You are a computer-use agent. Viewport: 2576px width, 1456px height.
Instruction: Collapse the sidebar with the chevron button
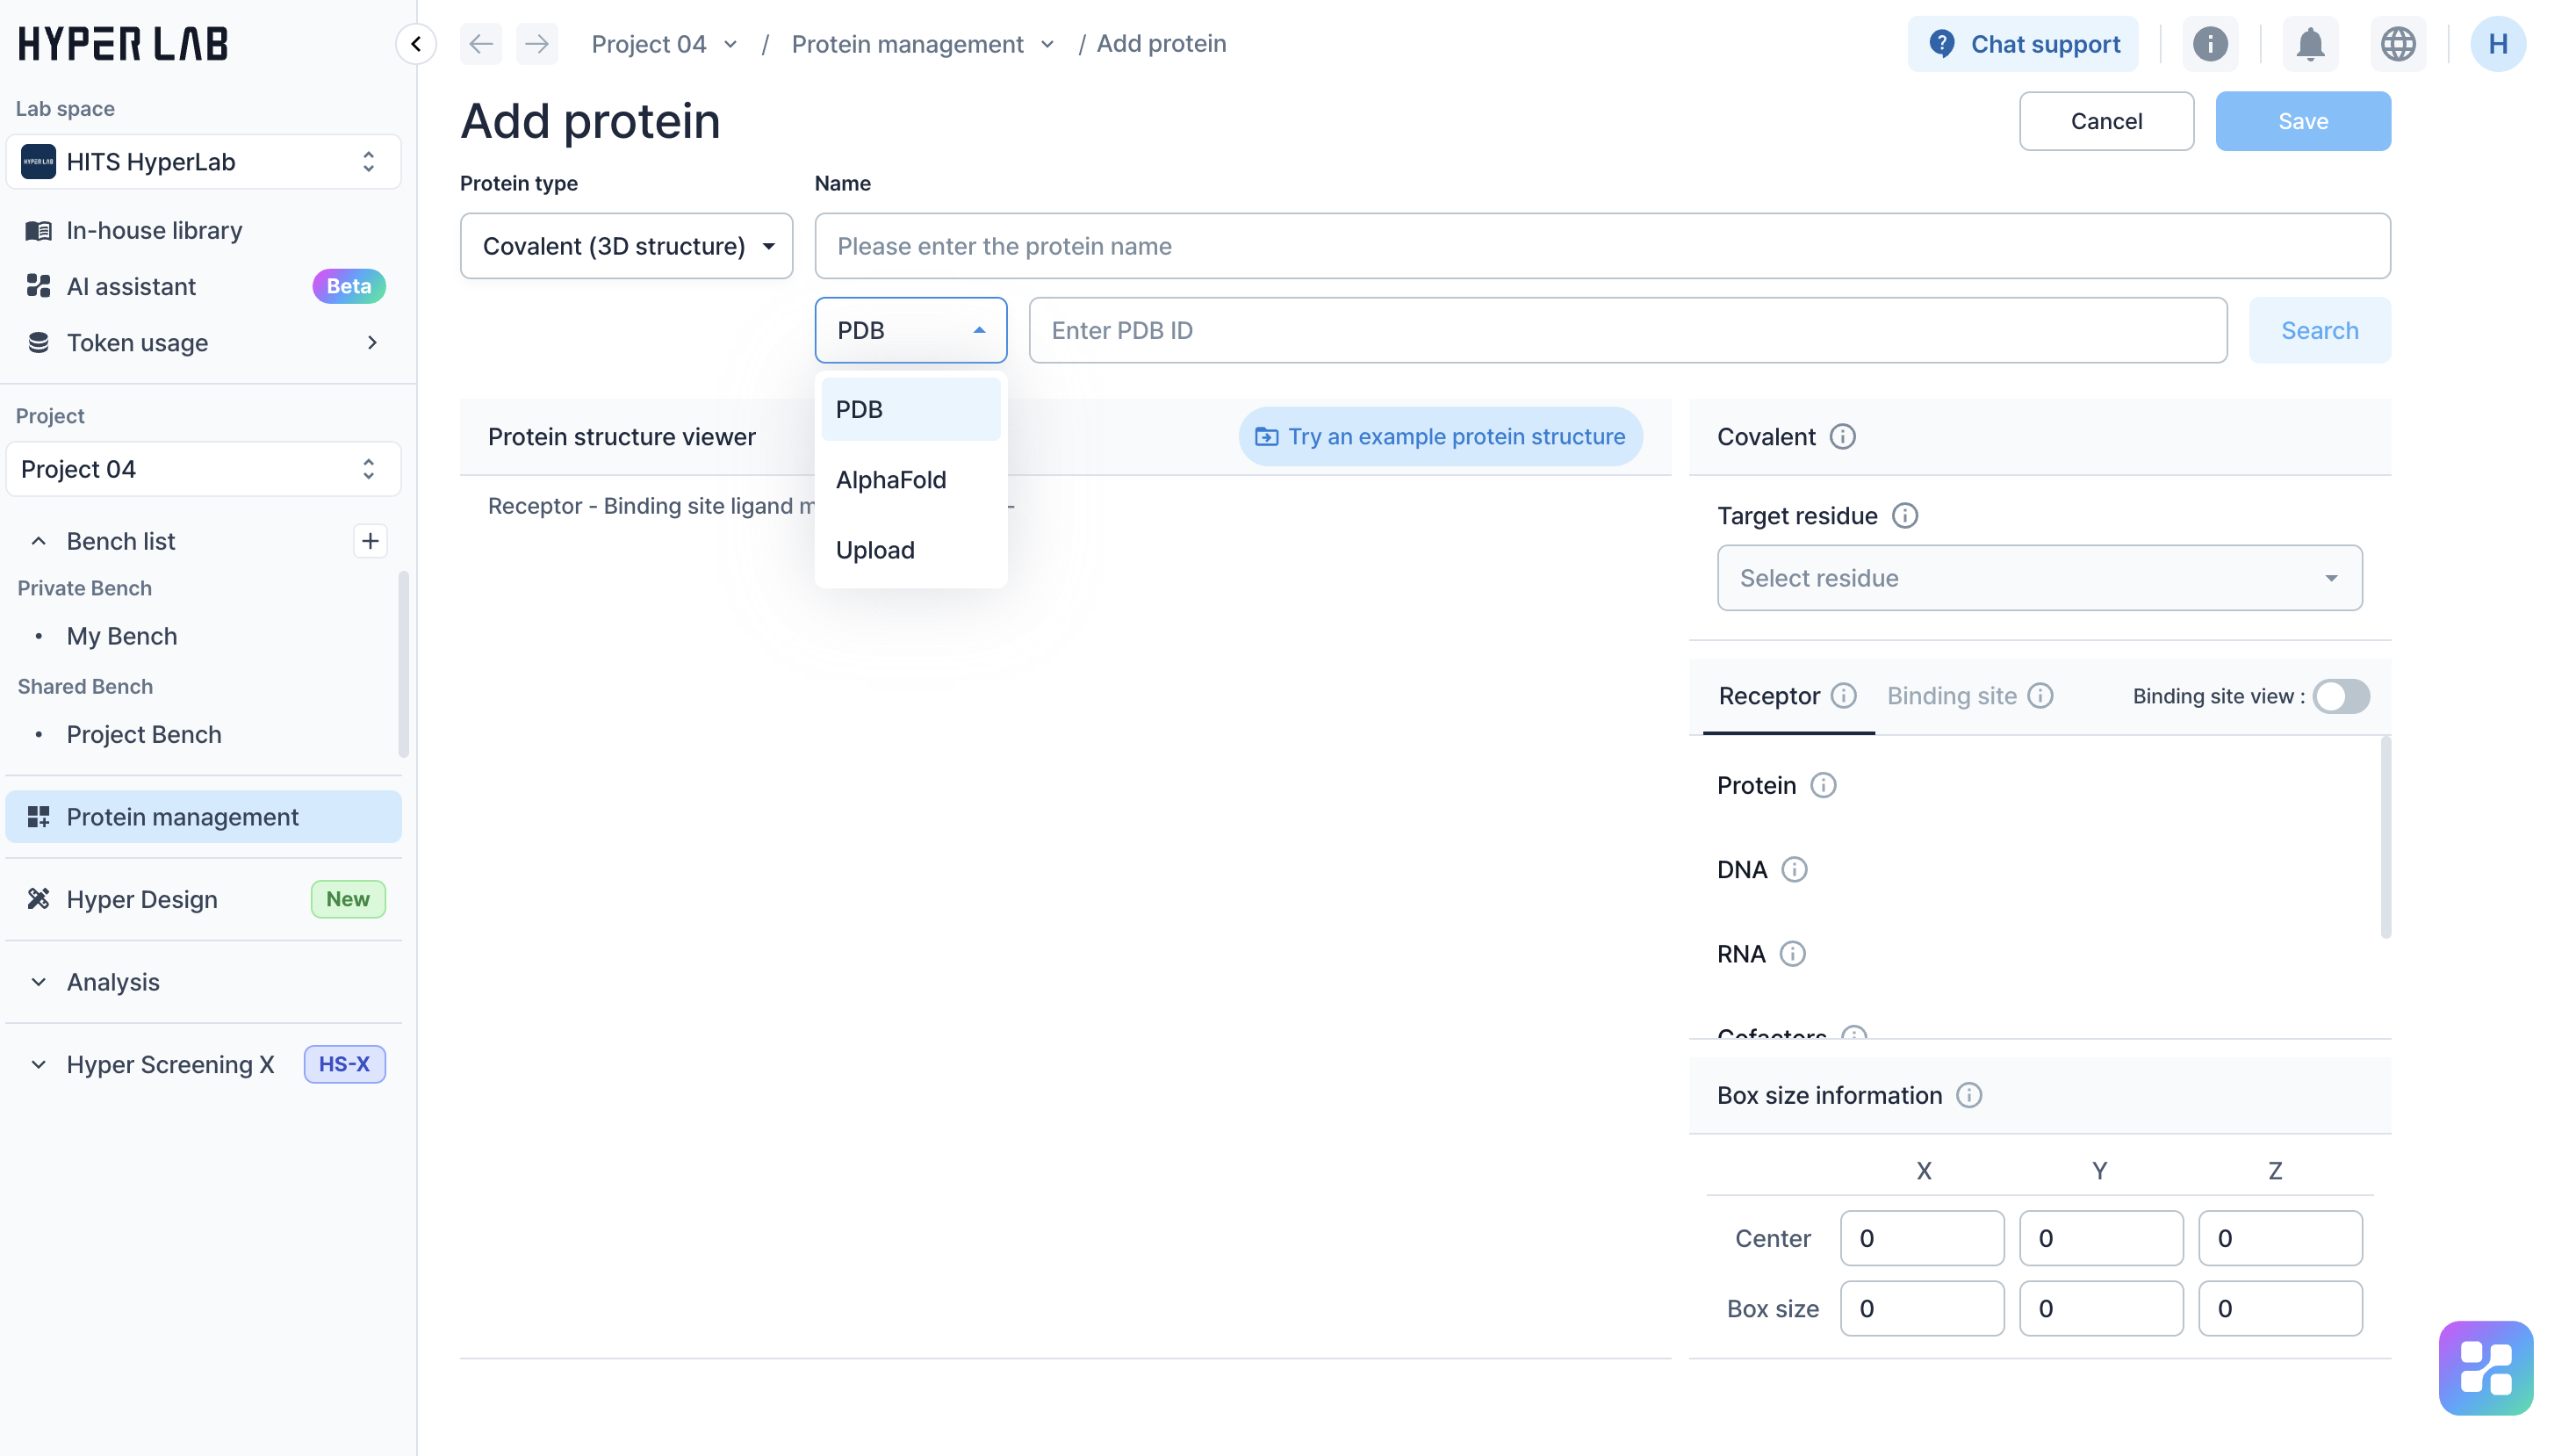click(416, 44)
